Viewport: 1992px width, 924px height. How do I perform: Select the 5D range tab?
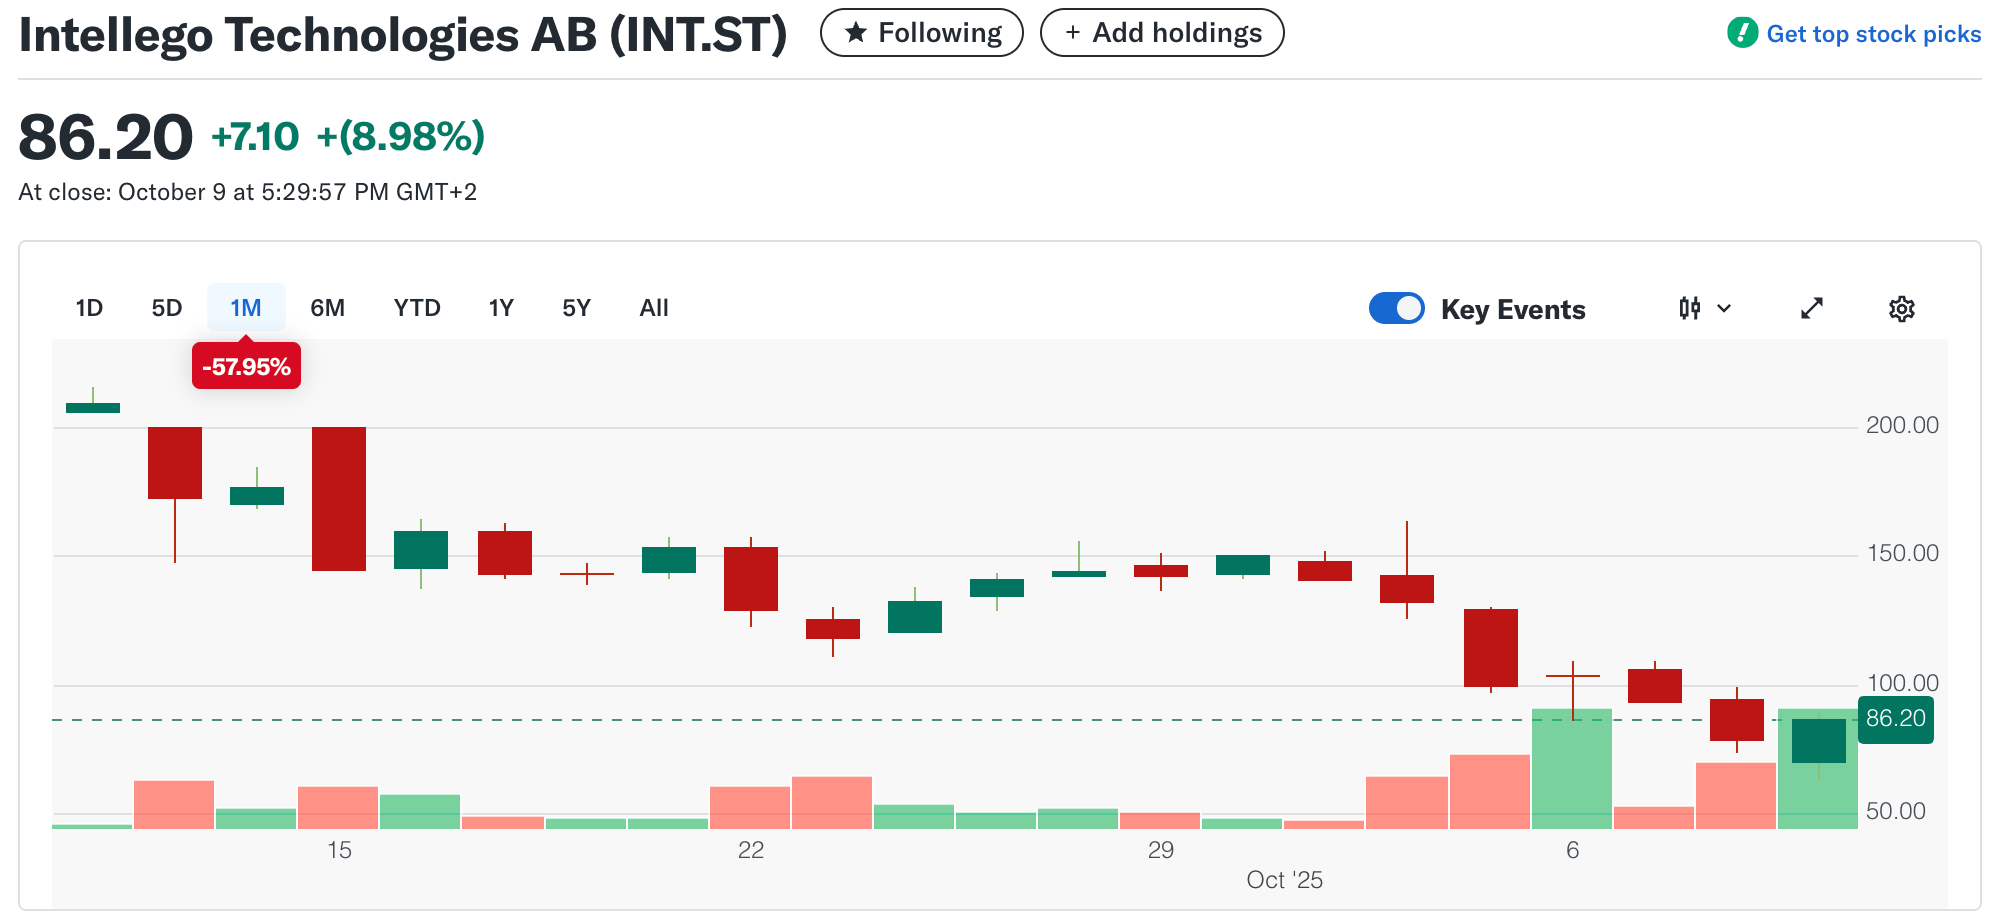pyautogui.click(x=167, y=308)
